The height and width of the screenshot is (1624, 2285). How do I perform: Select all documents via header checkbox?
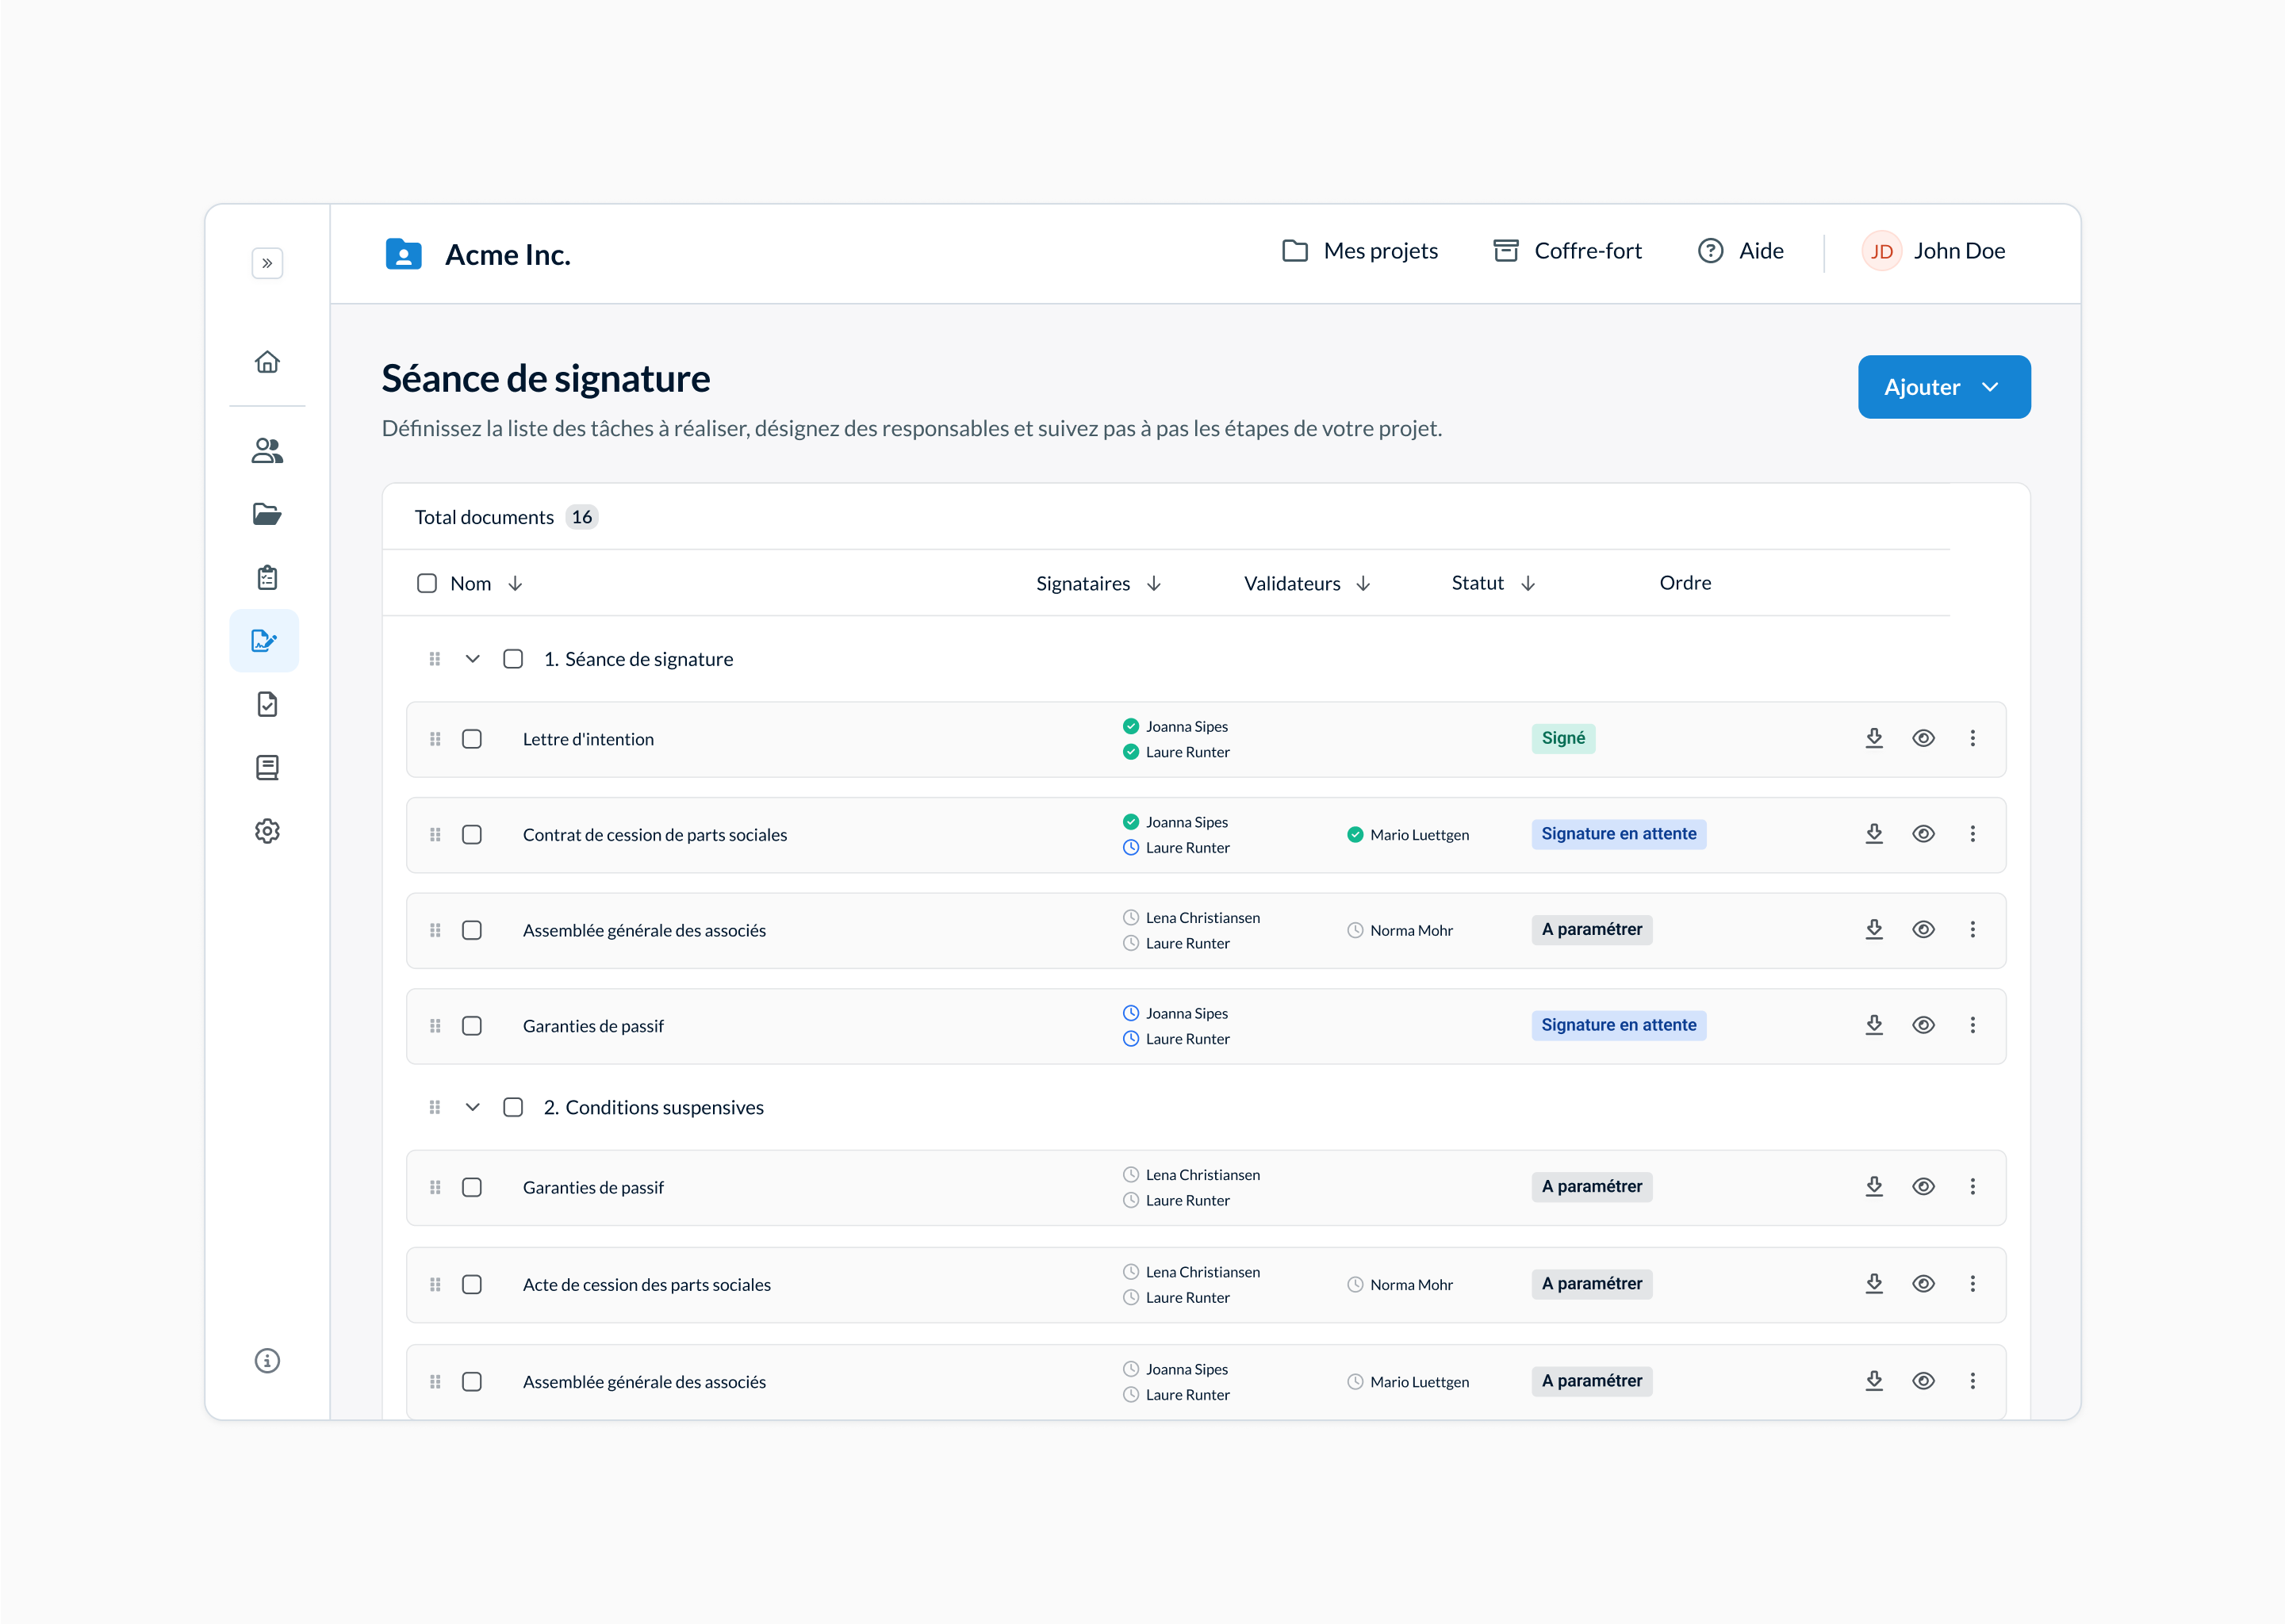tap(427, 583)
